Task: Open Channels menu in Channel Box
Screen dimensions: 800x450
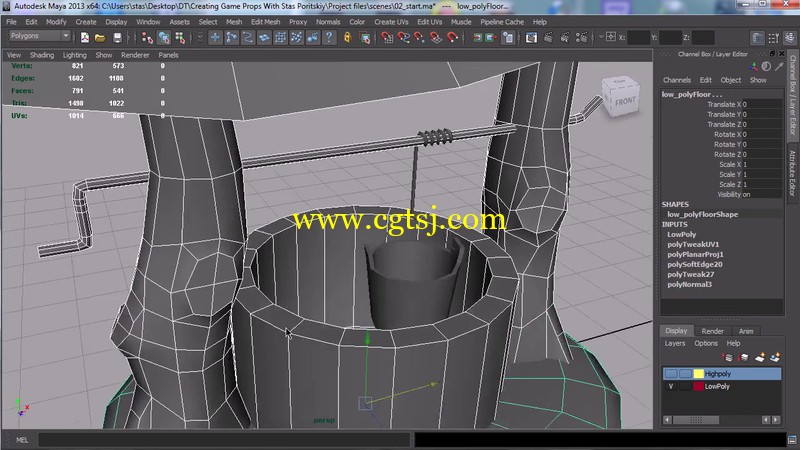Action: (x=677, y=80)
